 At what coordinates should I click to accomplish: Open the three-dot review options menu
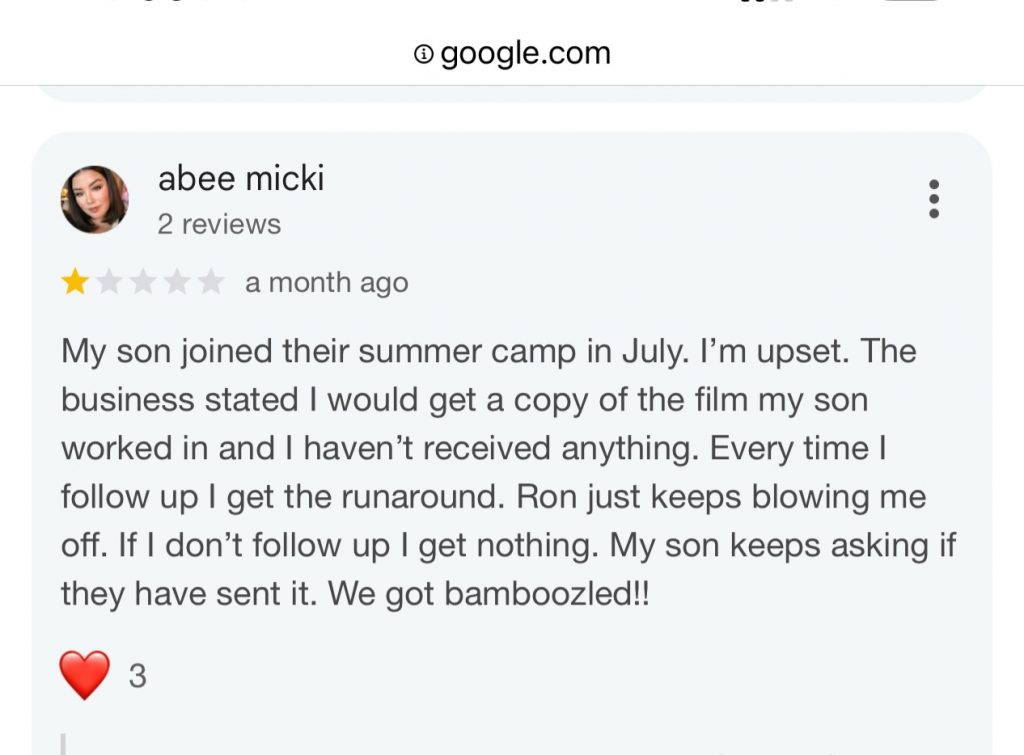934,199
